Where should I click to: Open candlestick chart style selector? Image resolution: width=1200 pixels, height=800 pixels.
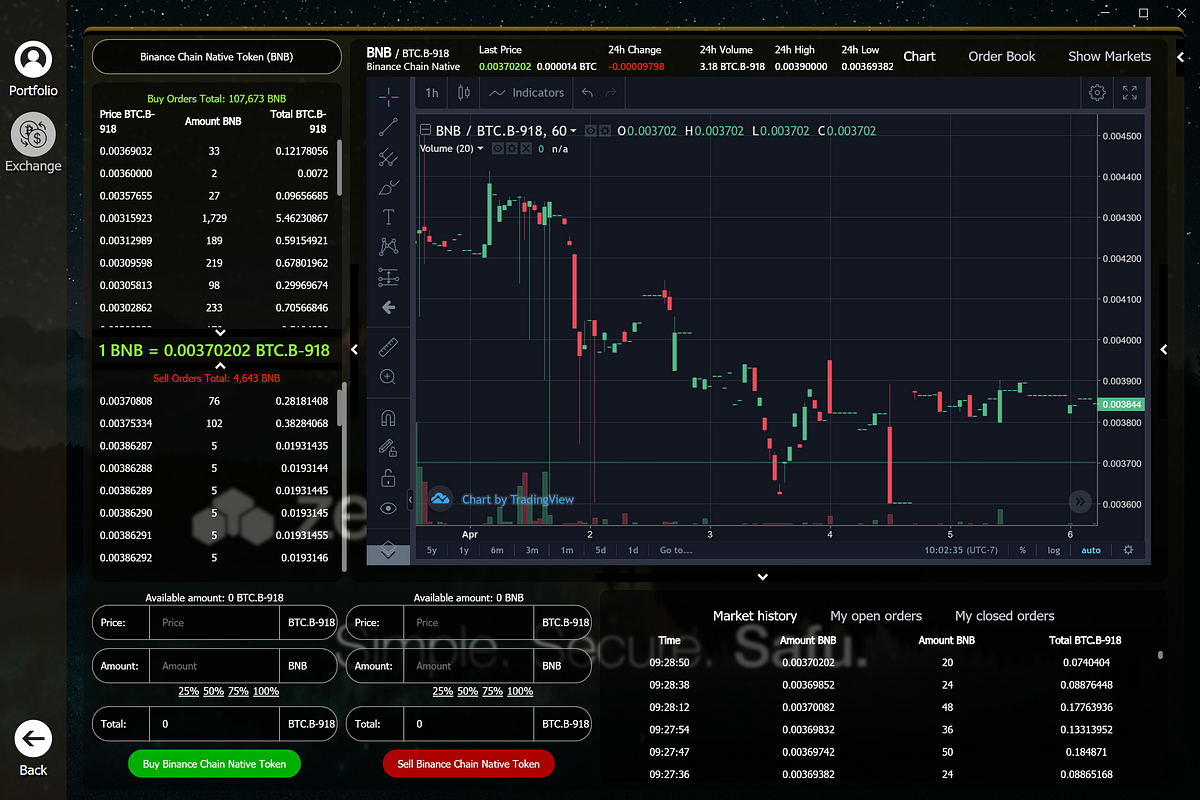point(463,93)
